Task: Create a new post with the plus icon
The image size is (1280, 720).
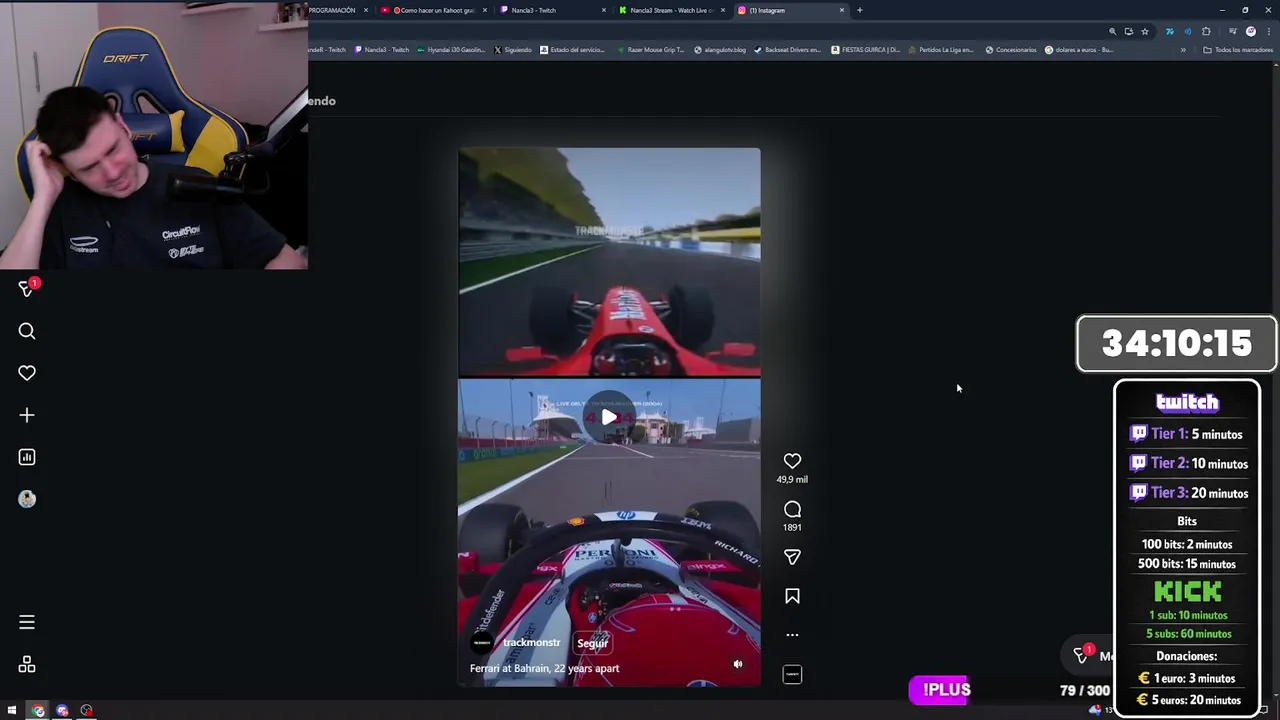Action: [27, 415]
